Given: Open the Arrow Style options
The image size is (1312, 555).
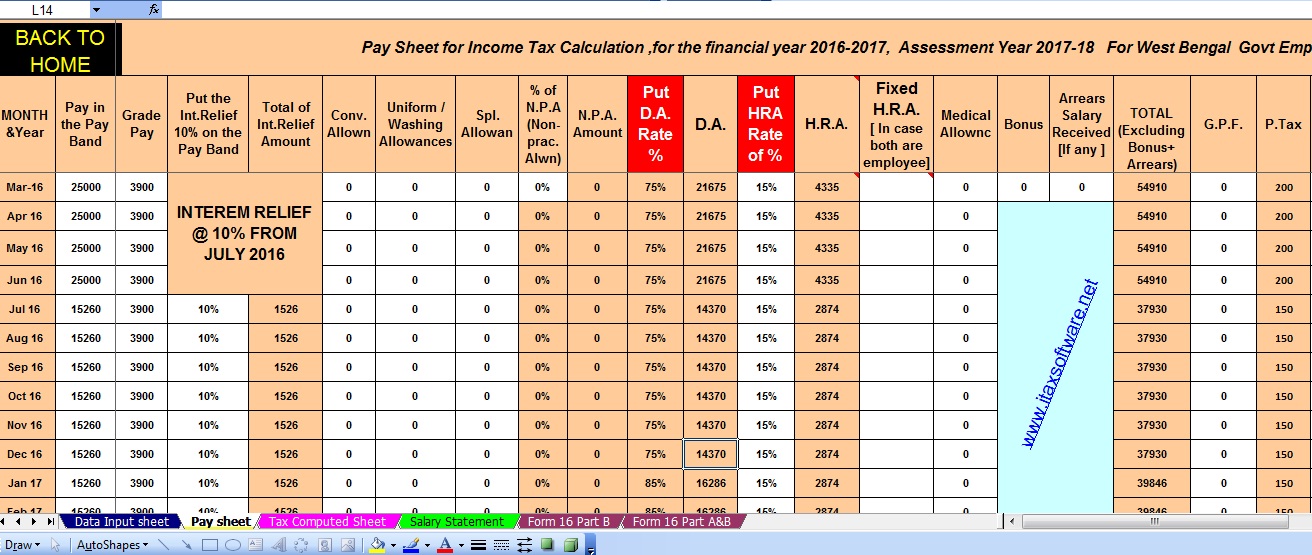Looking at the screenshot, I should click(524, 545).
